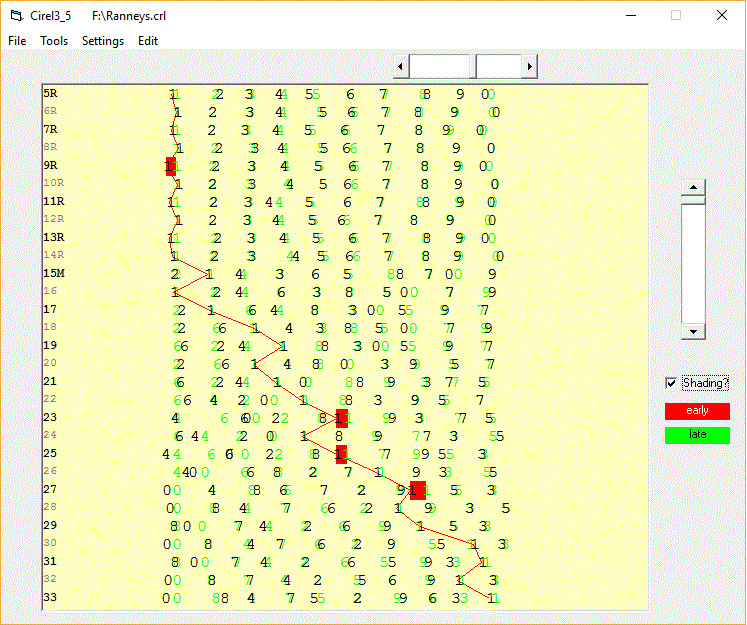Image resolution: width=747 pixels, height=625 pixels.
Task: Select greyed row label 6R
Action: [x=50, y=111]
